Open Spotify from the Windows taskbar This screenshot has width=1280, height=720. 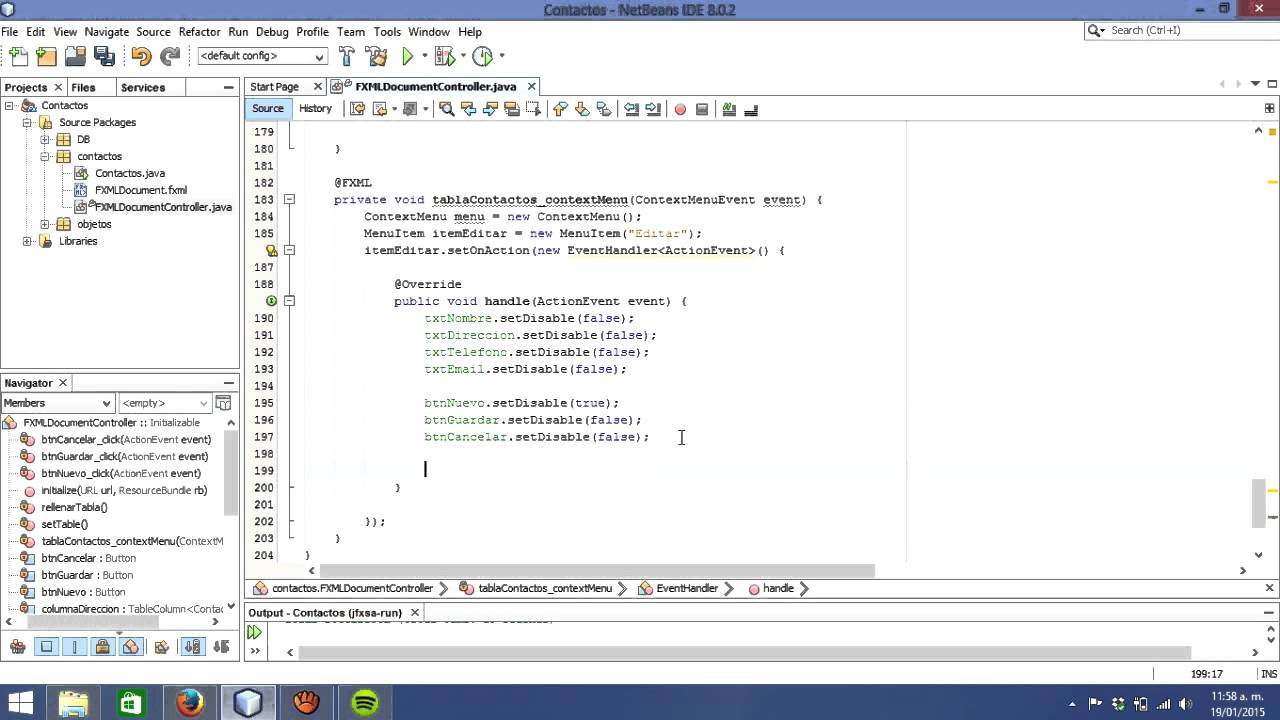pos(365,703)
